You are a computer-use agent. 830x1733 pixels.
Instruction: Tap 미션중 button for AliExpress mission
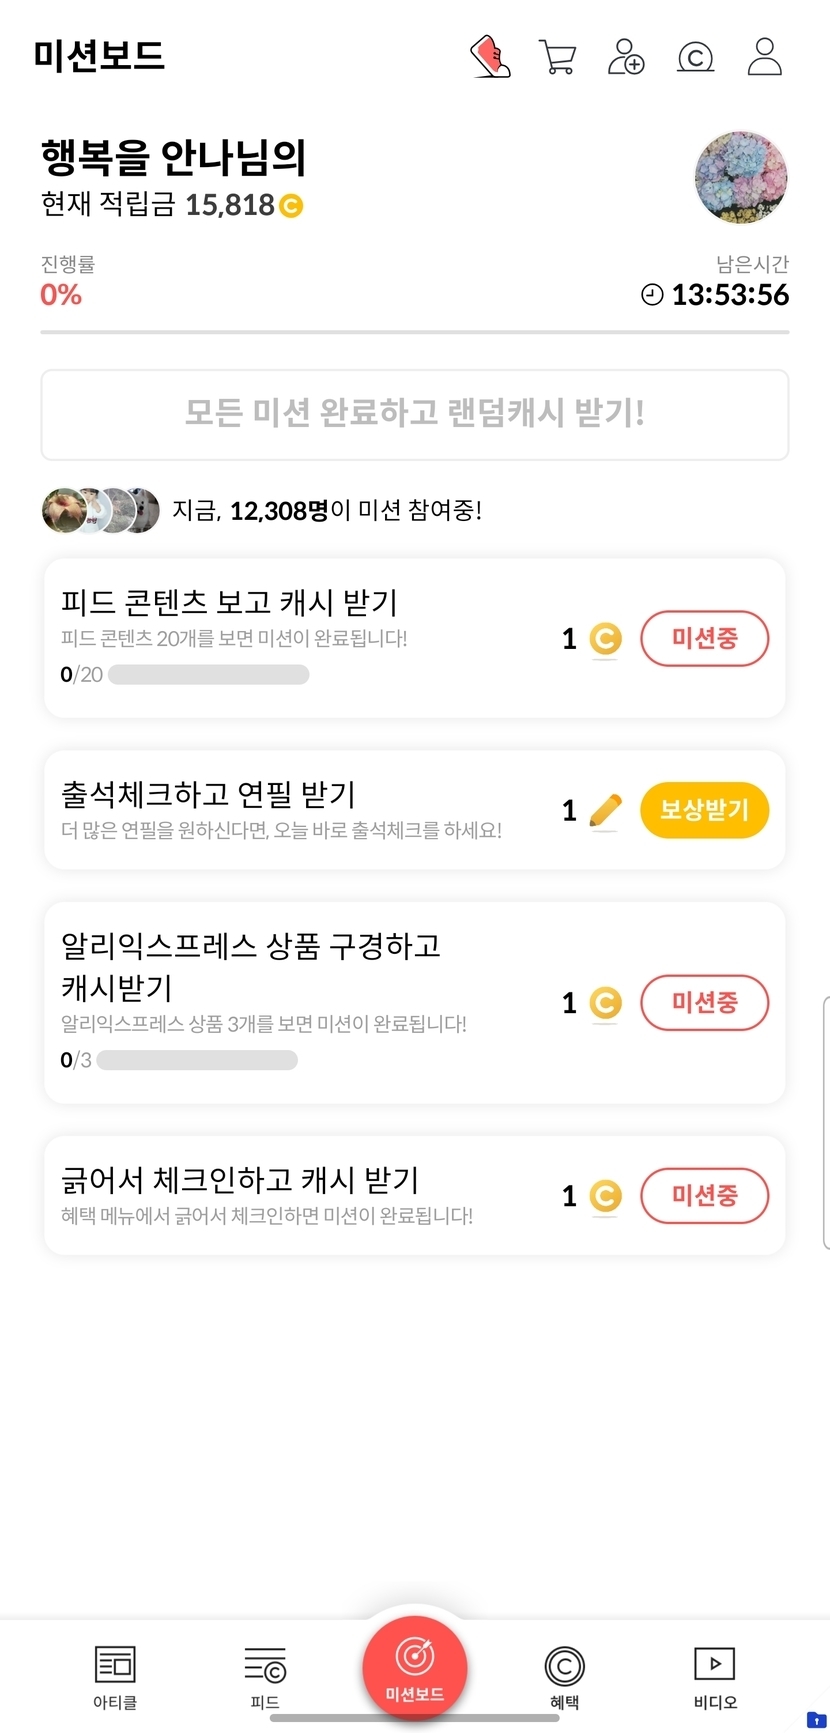pos(704,1002)
